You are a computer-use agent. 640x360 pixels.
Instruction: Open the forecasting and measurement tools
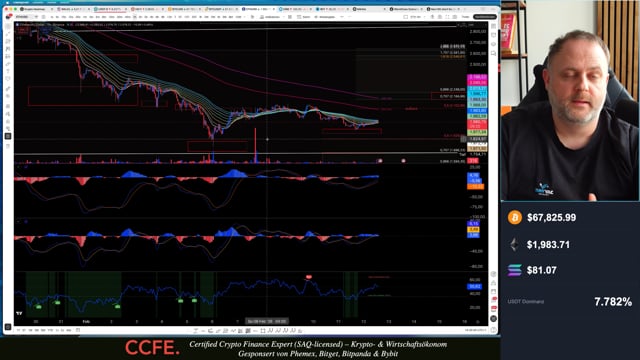point(8,56)
